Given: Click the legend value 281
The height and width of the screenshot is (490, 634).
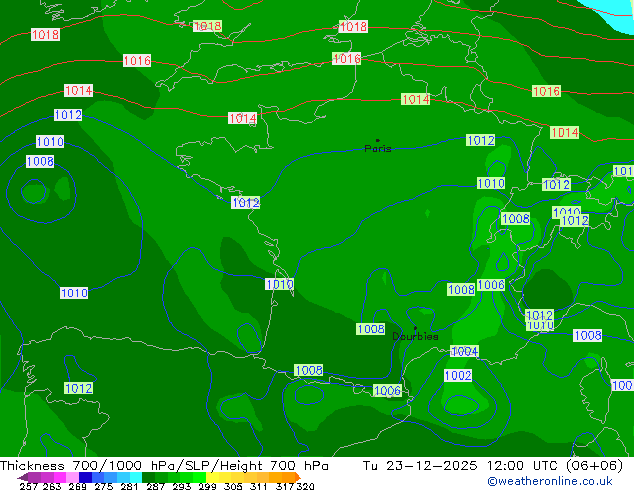Looking at the screenshot, I should point(129,486).
